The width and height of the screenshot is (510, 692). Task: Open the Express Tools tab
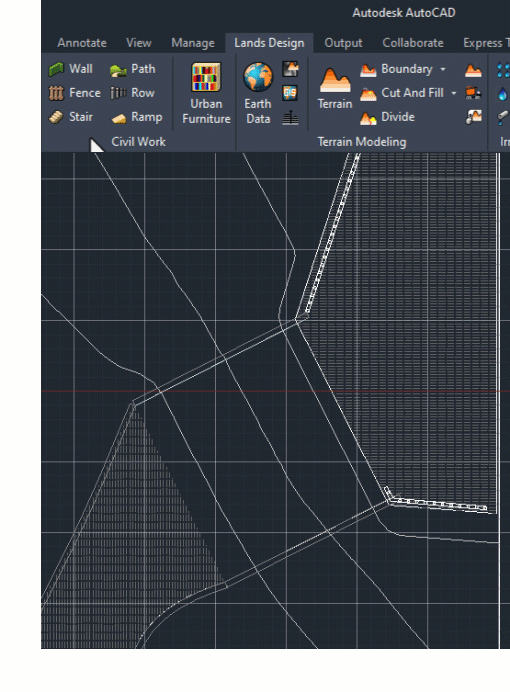pos(486,43)
